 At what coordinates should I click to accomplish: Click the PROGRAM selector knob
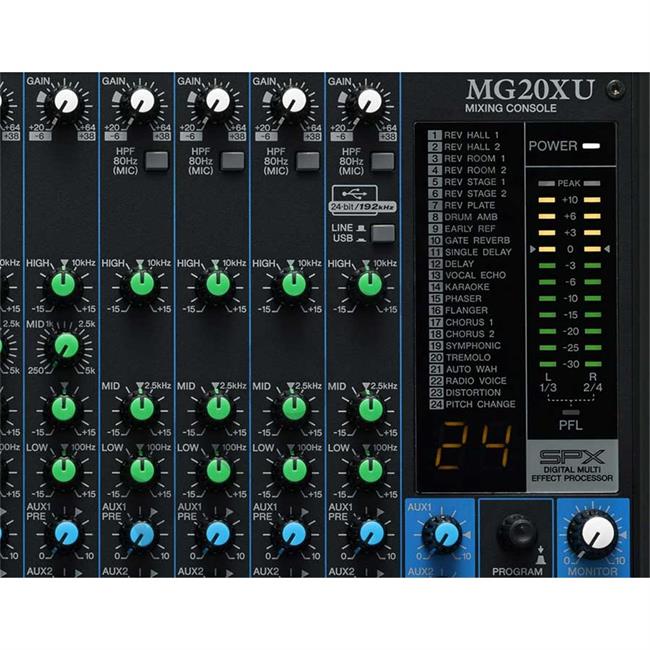[517, 534]
